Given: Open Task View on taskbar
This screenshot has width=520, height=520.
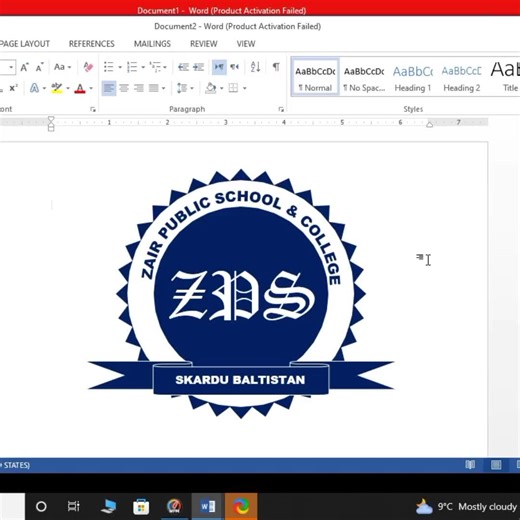Looking at the screenshot, I should 73,507.
